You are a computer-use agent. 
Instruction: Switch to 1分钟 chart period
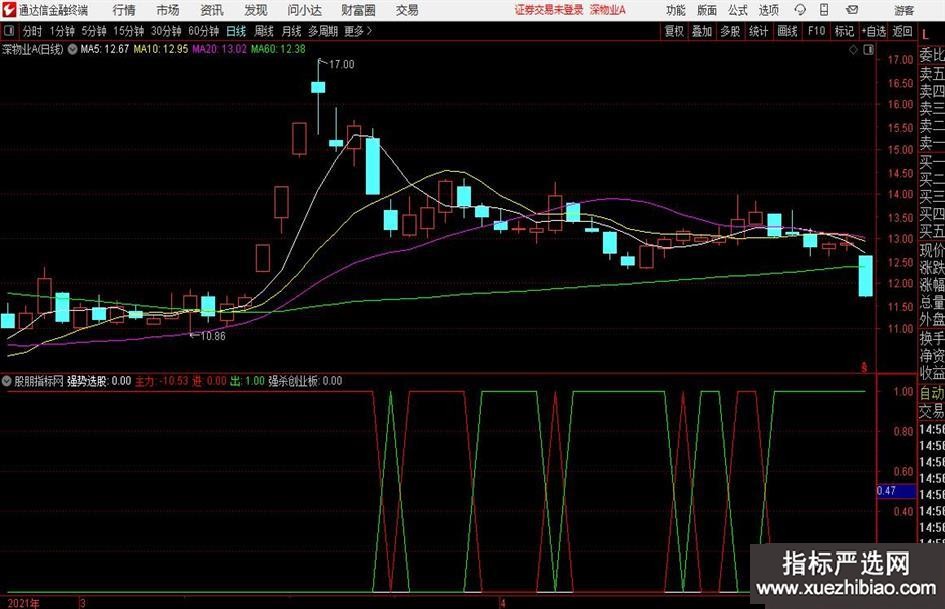click(62, 31)
